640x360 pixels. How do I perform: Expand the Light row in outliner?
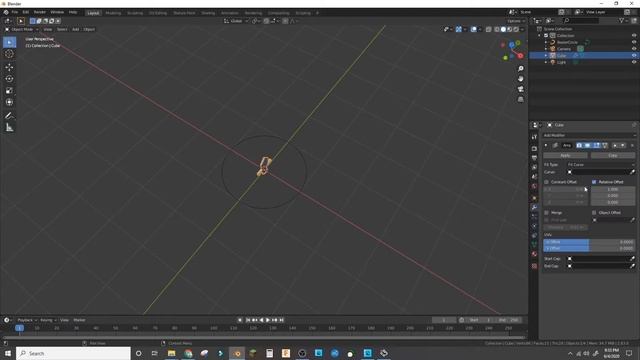546,62
